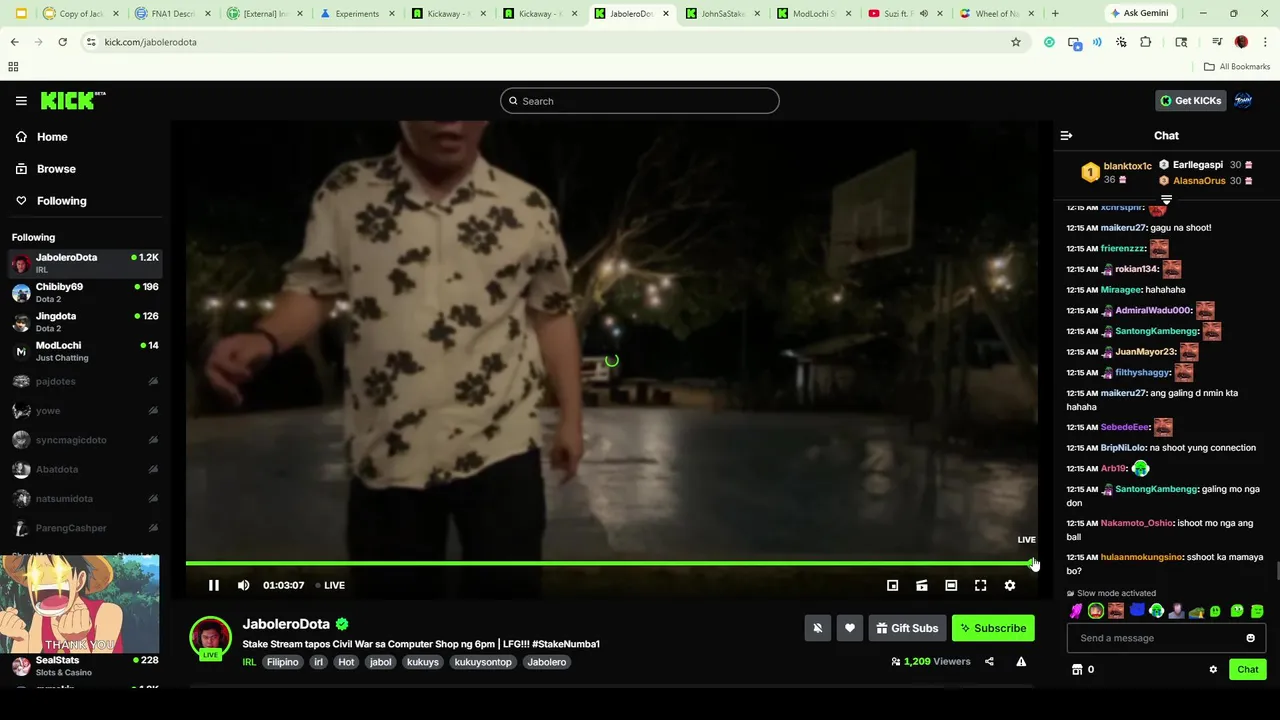Click the kukuysontop tag
The width and height of the screenshot is (1280, 720).
coord(483,662)
